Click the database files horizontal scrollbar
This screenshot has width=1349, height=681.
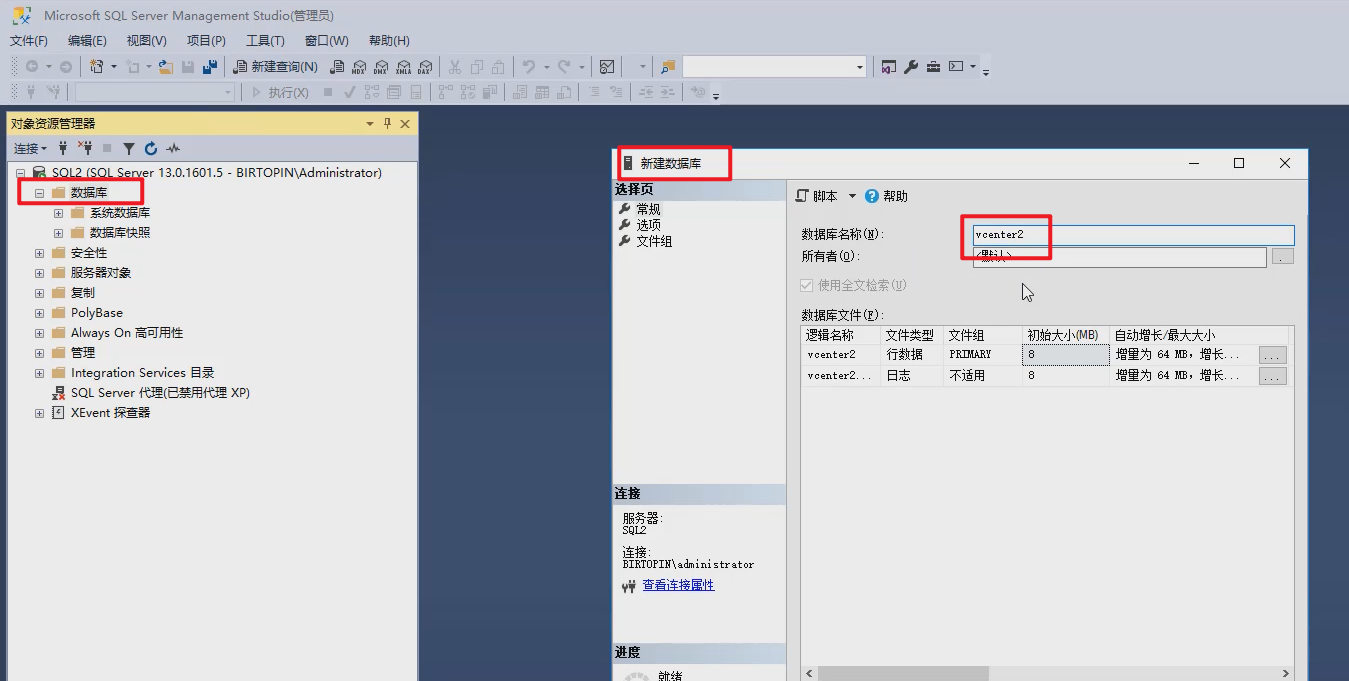[1047, 674]
